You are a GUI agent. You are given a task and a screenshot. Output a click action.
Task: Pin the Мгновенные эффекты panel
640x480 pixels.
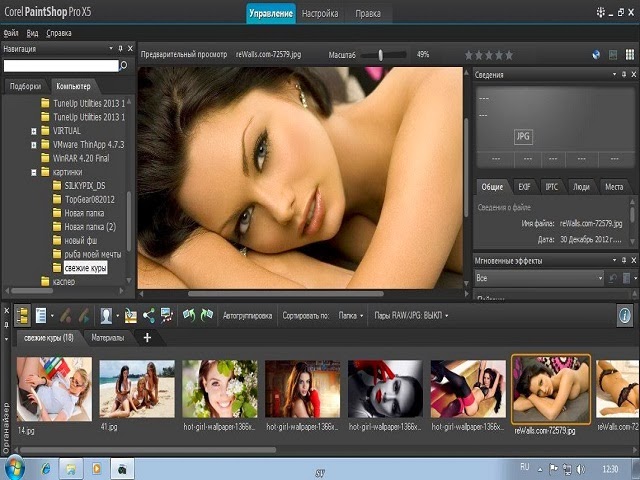tap(624, 260)
